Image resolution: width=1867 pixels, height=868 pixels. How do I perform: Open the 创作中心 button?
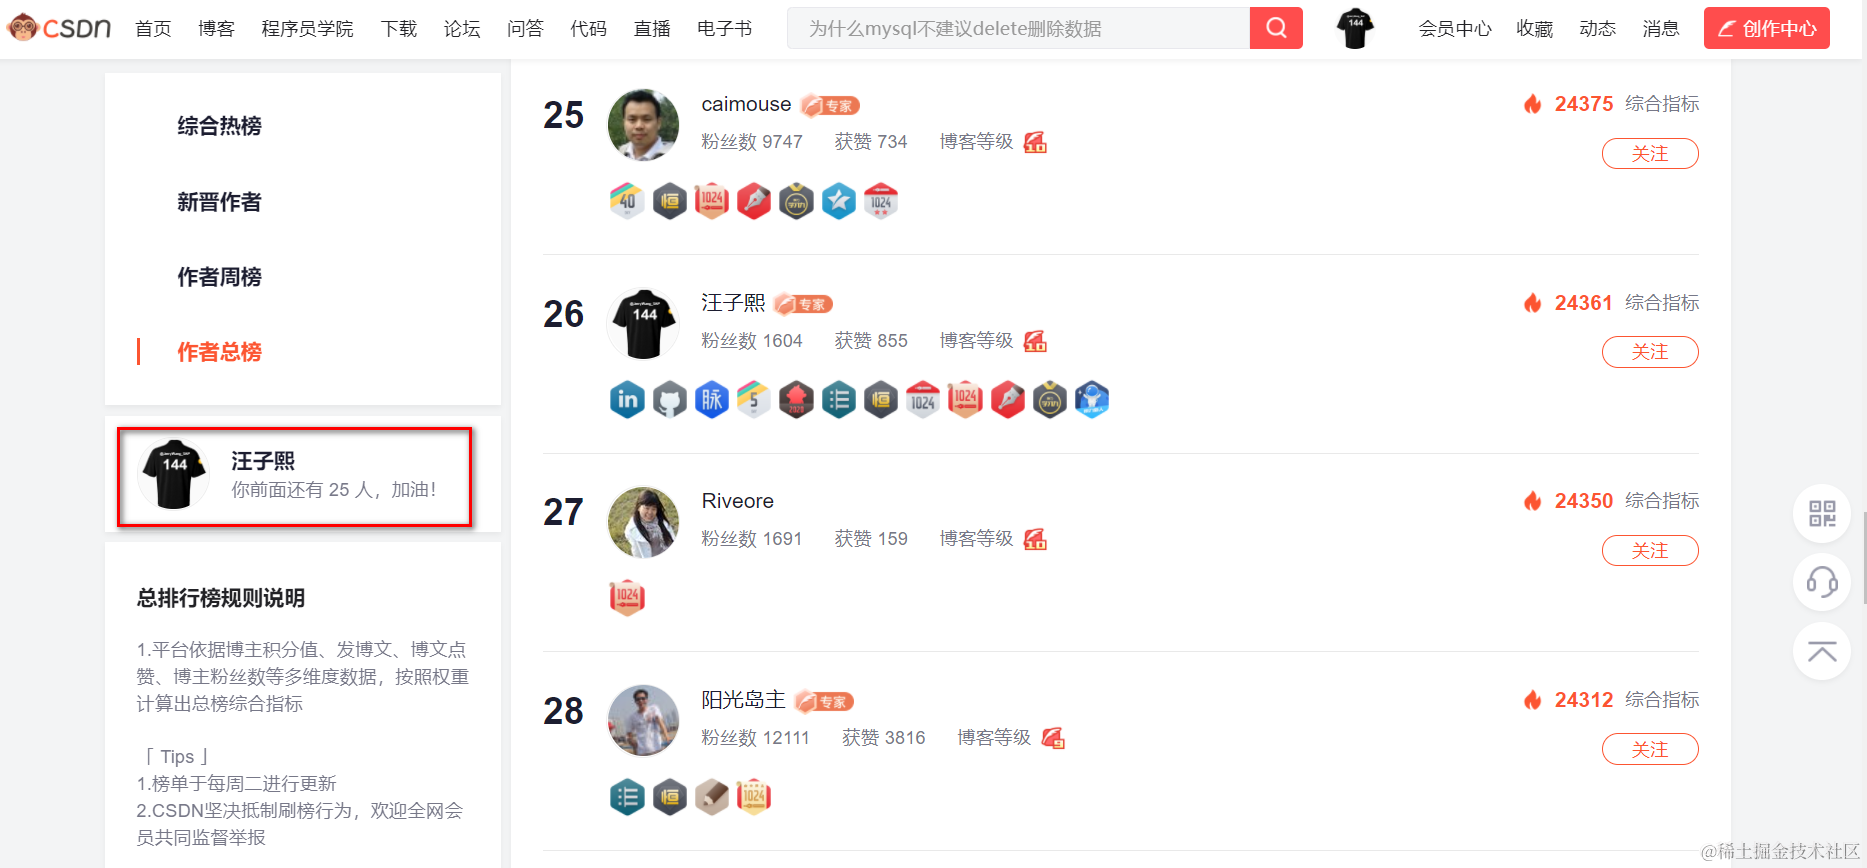point(1767,28)
